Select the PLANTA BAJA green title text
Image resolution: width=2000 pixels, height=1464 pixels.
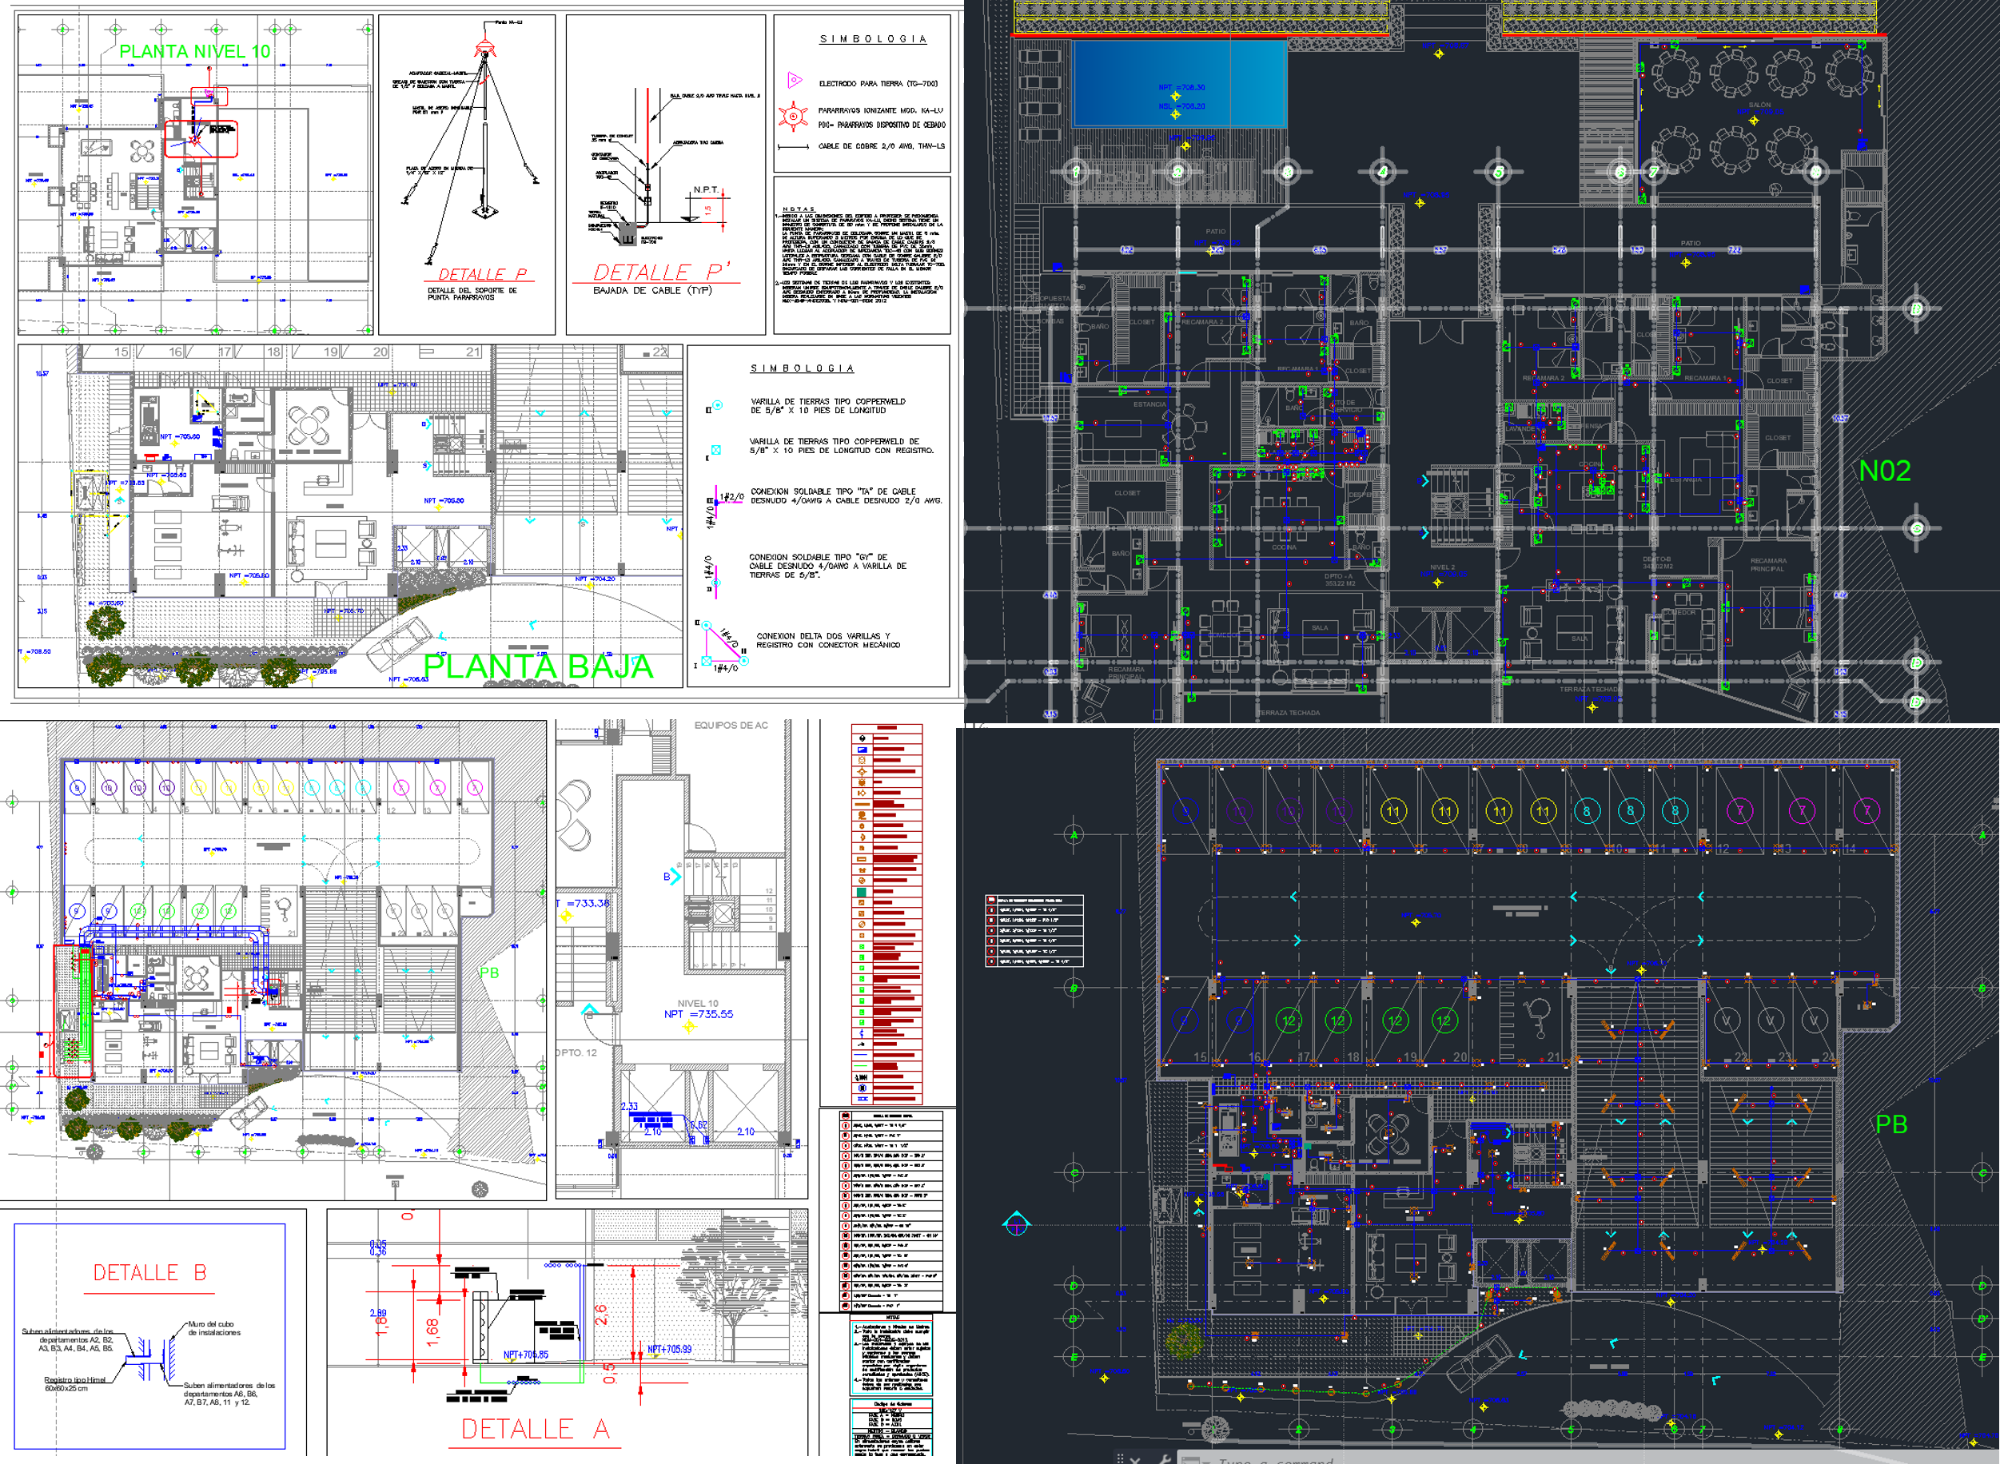(x=537, y=667)
